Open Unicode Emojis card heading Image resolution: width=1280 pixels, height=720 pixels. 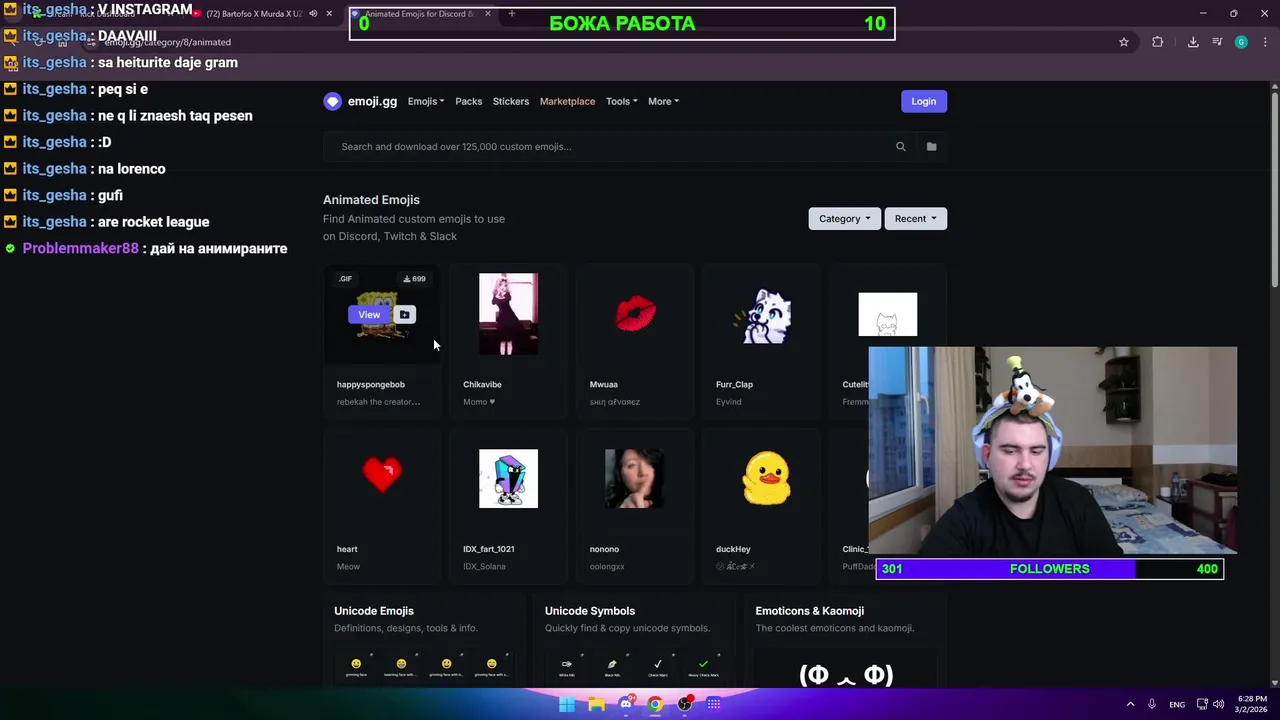tap(374, 611)
